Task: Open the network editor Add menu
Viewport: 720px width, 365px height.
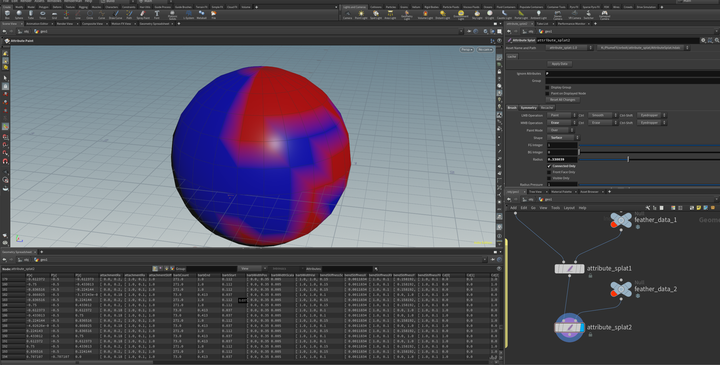Action: click(x=513, y=208)
